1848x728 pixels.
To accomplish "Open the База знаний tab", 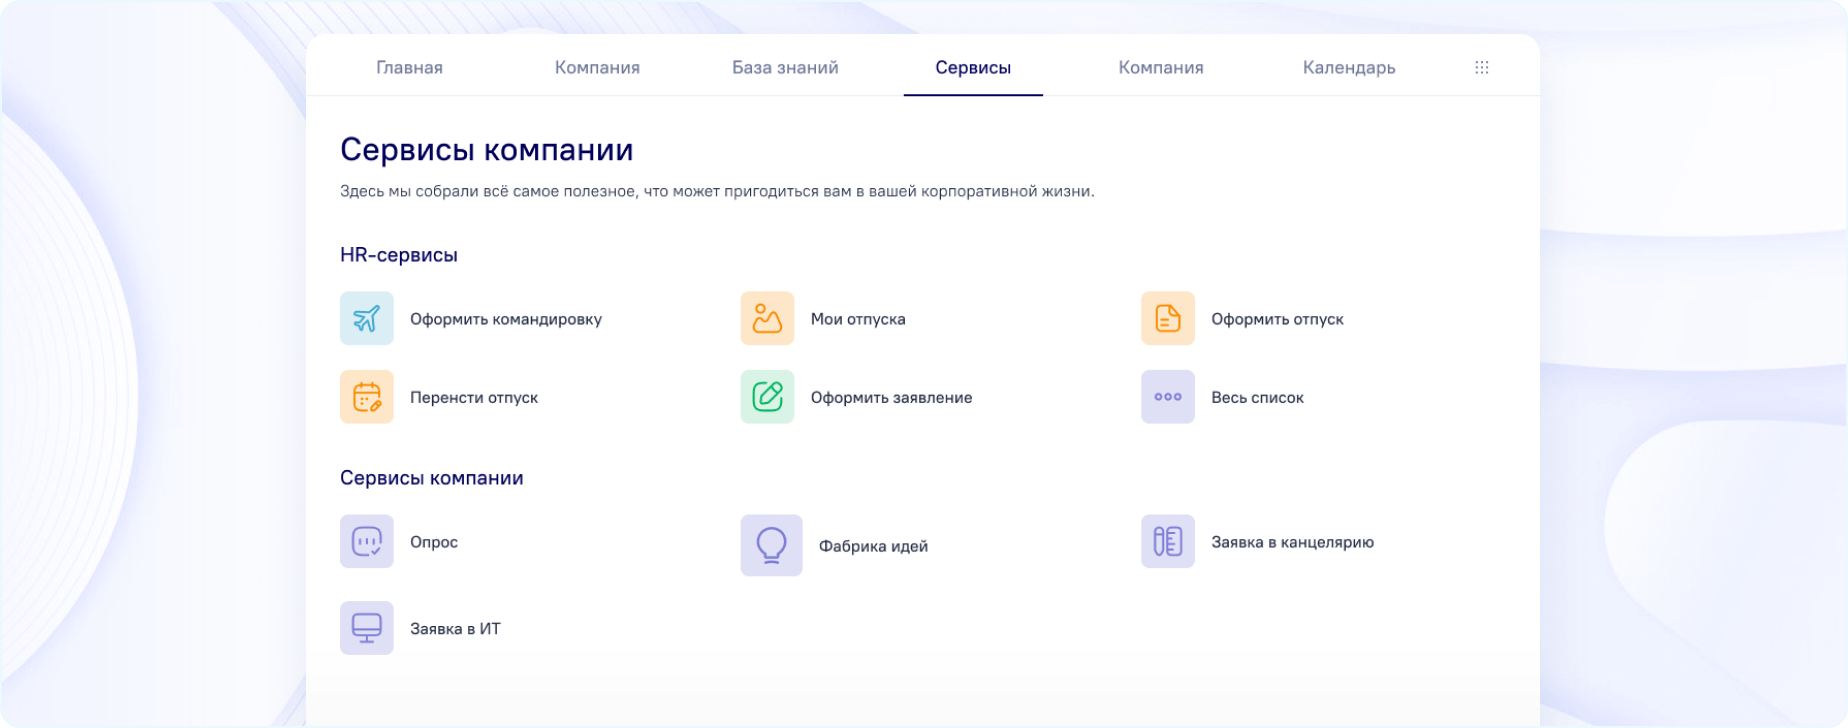I will point(785,67).
